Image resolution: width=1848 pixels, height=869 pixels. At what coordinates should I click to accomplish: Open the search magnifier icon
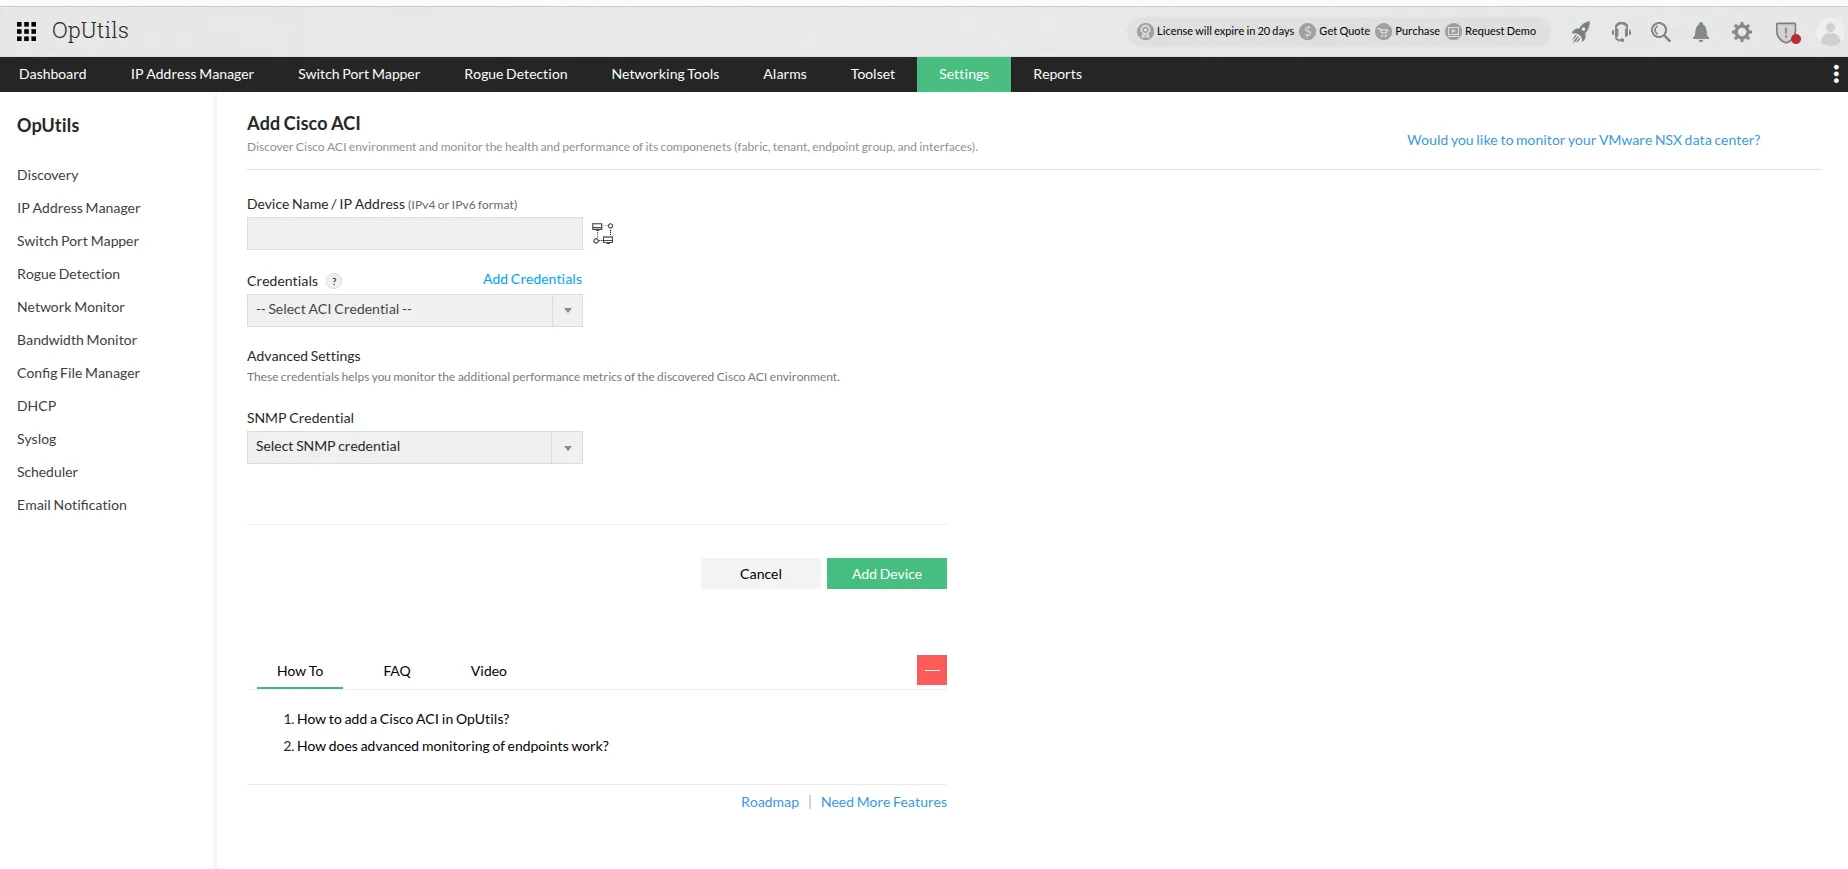tap(1661, 32)
